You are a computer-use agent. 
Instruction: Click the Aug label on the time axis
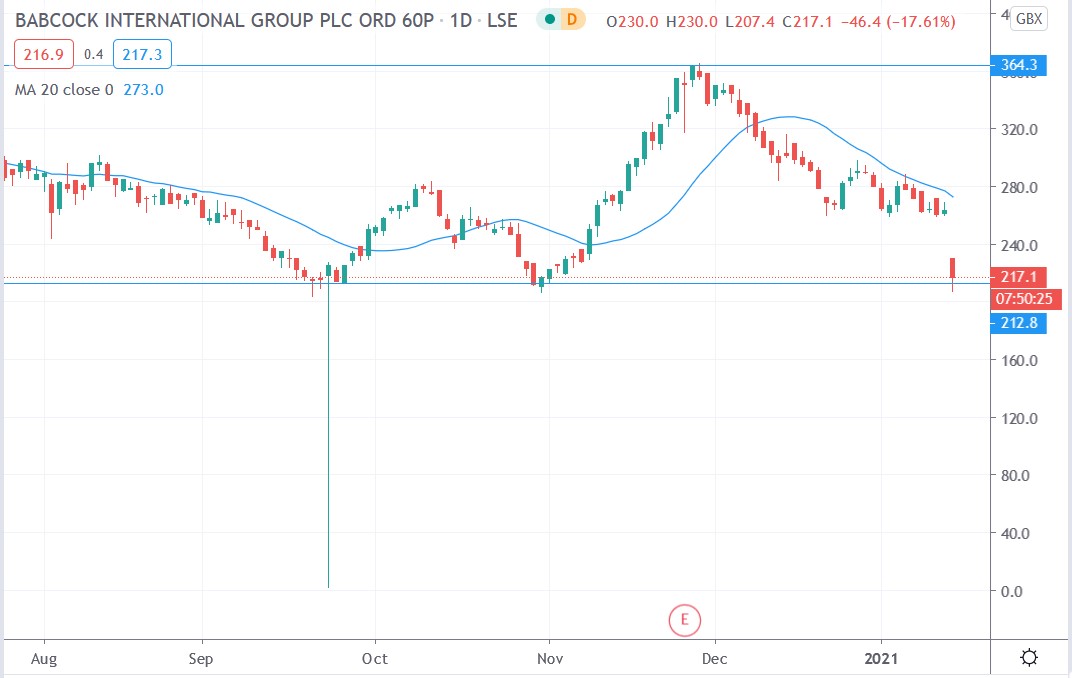44,659
